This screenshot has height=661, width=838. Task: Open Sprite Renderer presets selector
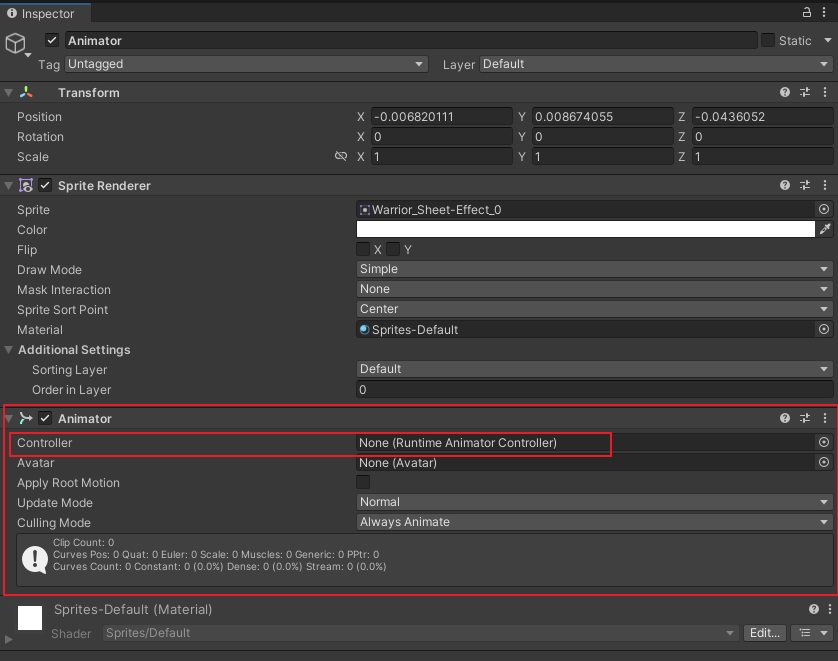point(805,185)
